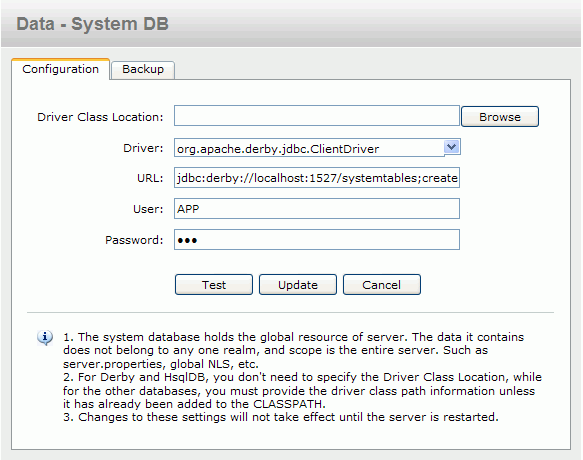583x460 pixels.
Task: Click the note about restarting the server
Action: pyautogui.click(x=281, y=417)
